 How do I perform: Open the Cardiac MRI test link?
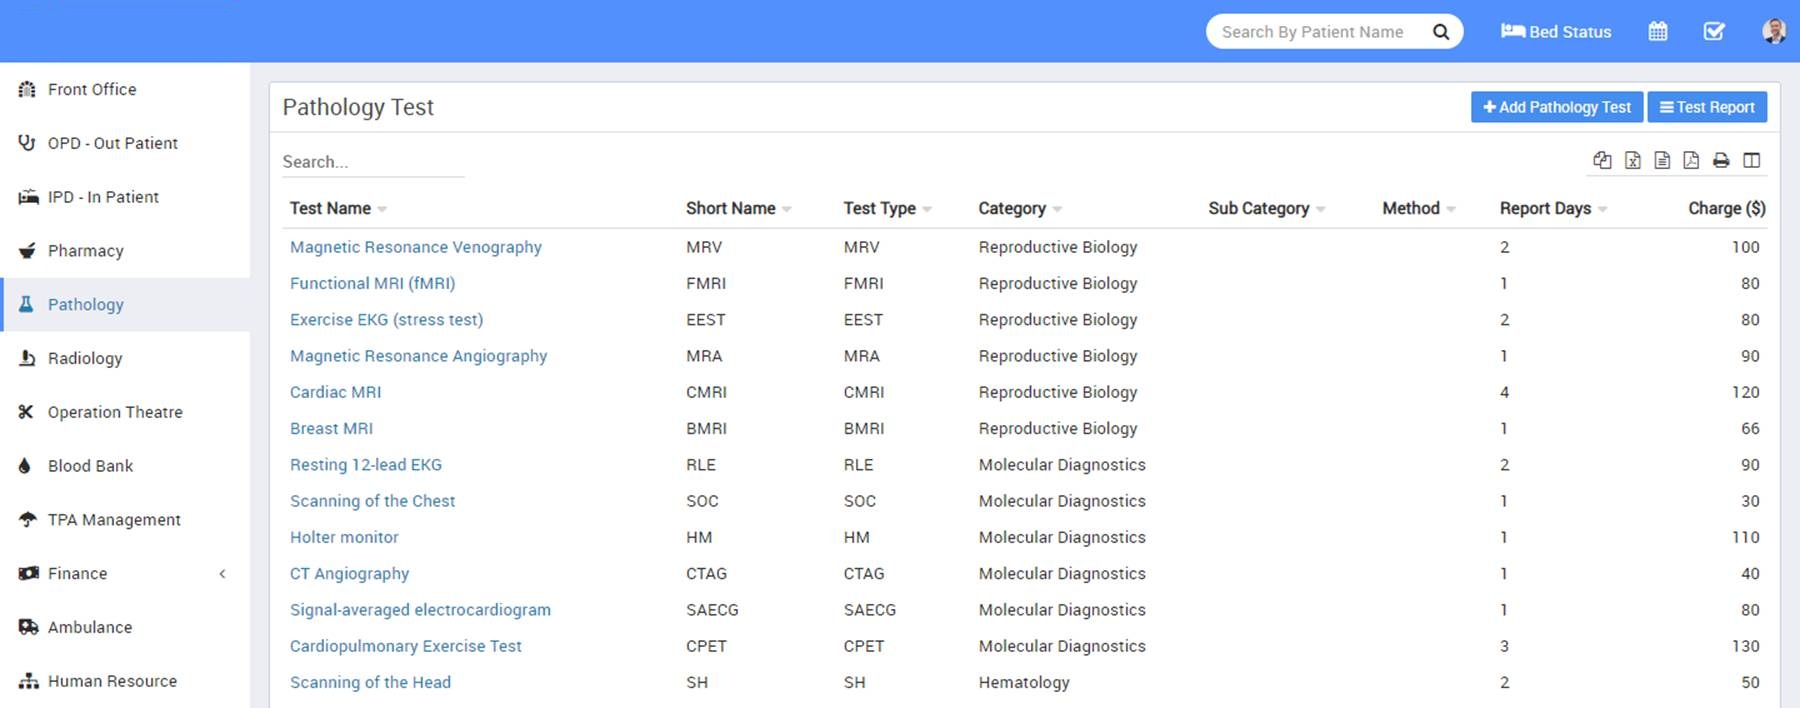(x=335, y=392)
